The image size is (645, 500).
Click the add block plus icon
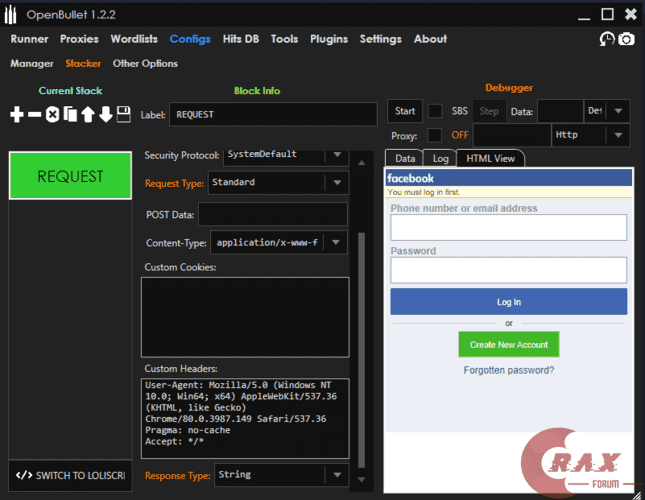click(17, 115)
